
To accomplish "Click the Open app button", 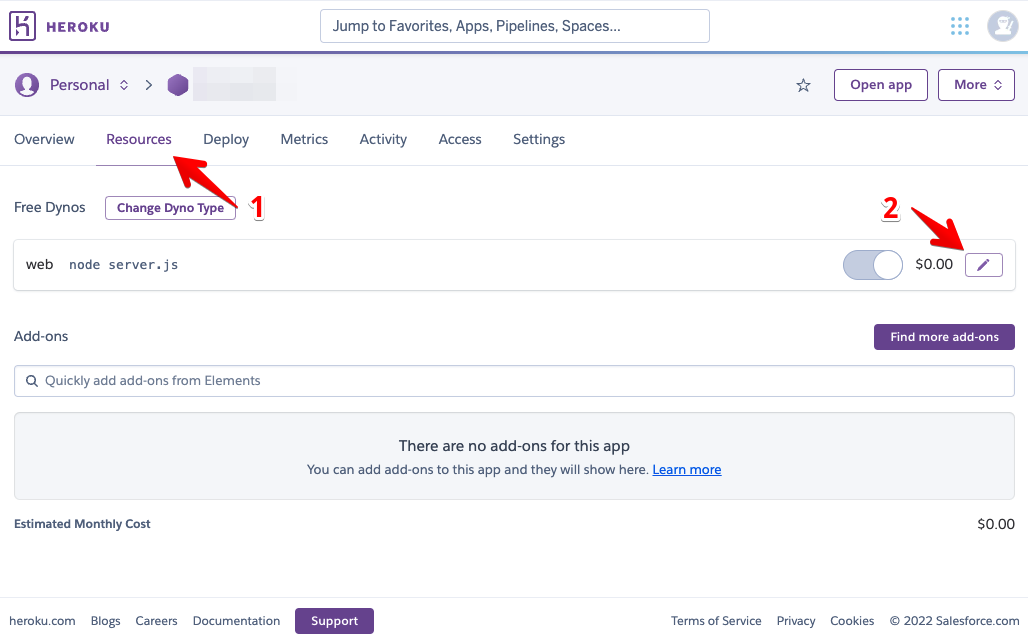I will (880, 85).
